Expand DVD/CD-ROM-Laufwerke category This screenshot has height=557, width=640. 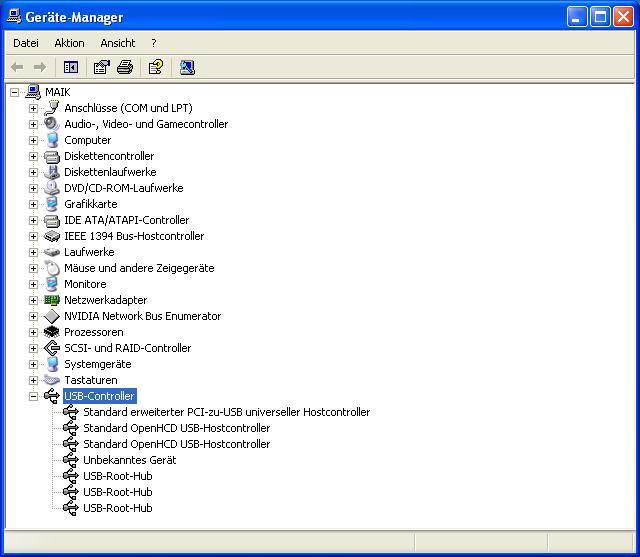coord(33,188)
